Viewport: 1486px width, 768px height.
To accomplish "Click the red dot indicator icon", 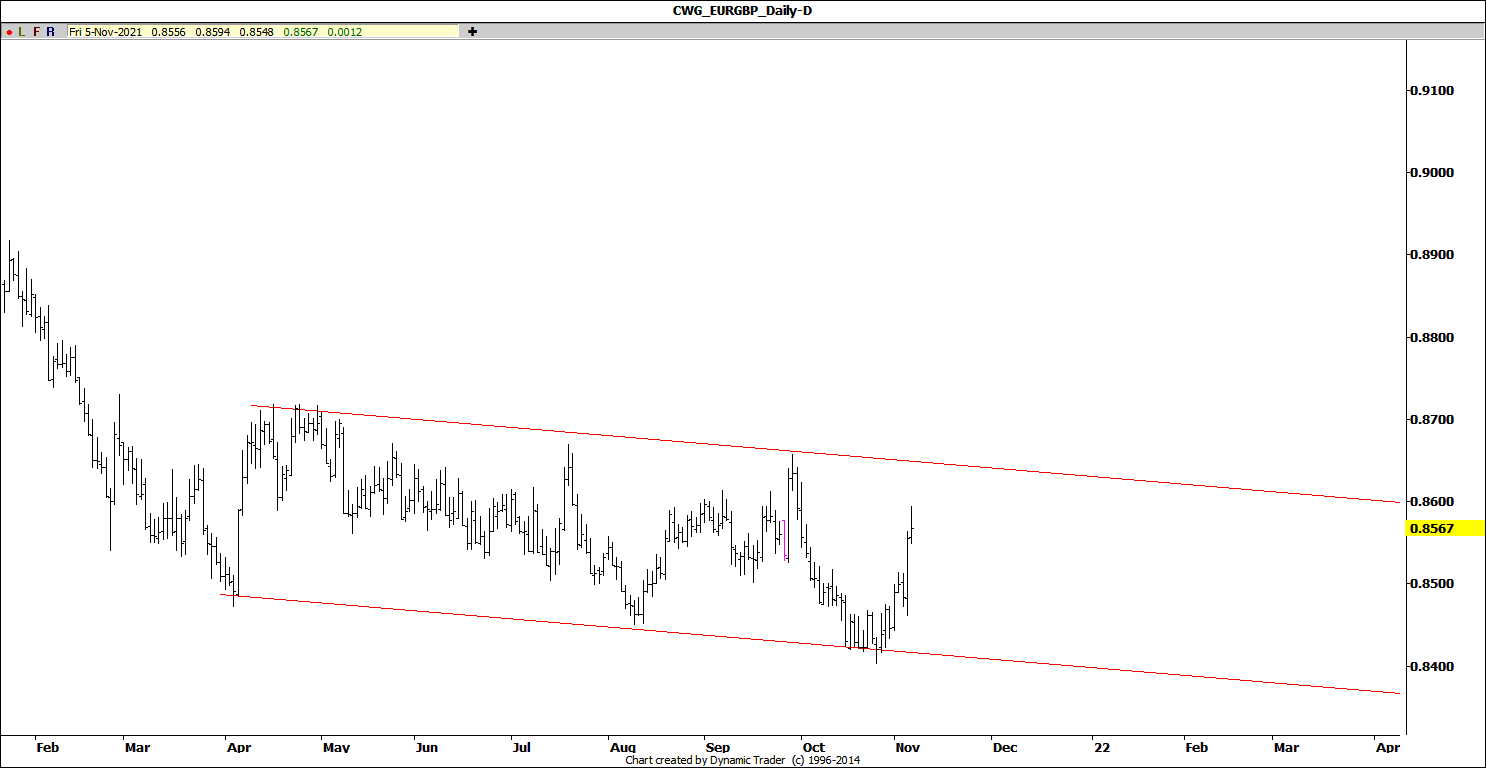I will [x=9, y=32].
